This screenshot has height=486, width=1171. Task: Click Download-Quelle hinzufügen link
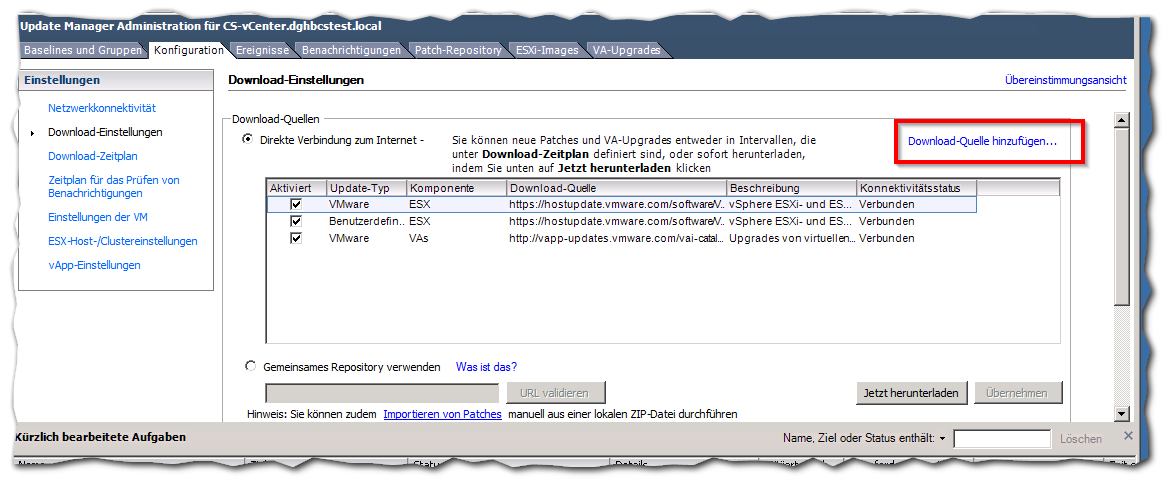(x=982, y=142)
